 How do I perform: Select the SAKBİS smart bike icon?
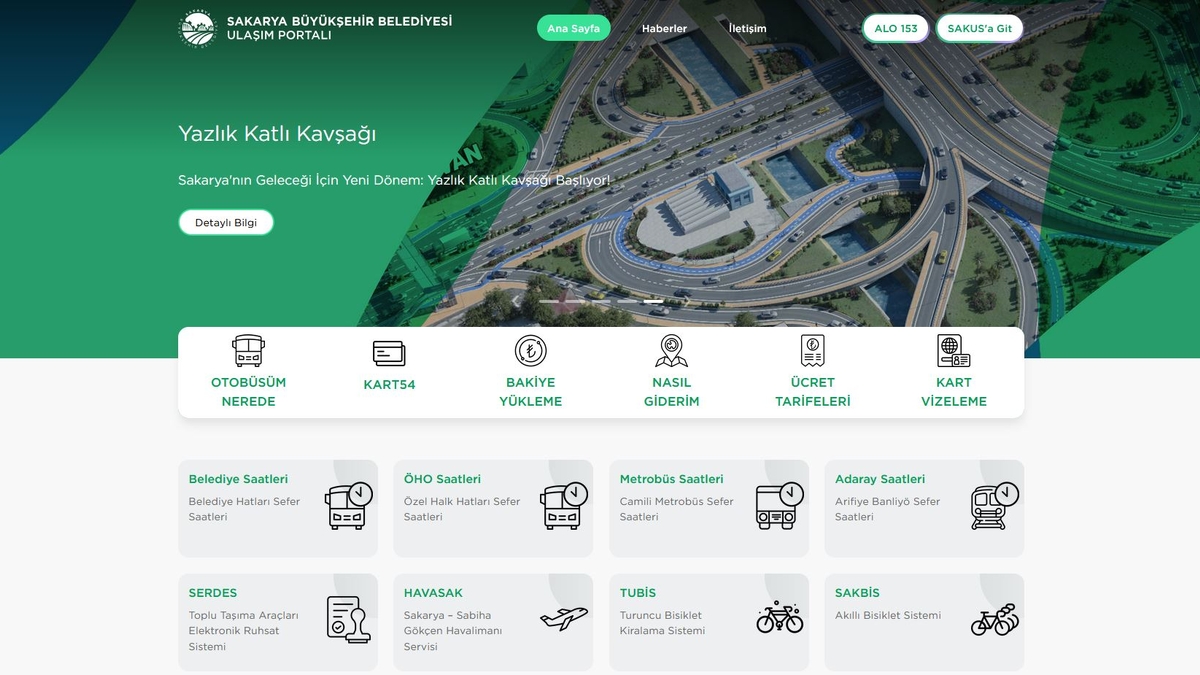coord(995,620)
